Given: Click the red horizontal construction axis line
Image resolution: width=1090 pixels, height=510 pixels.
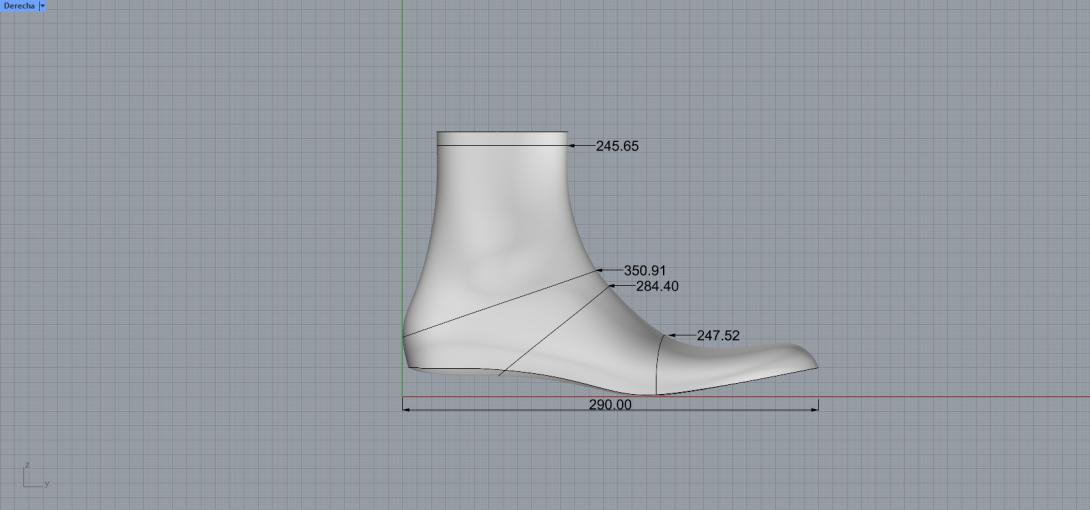Looking at the screenshot, I should (x=950, y=397).
